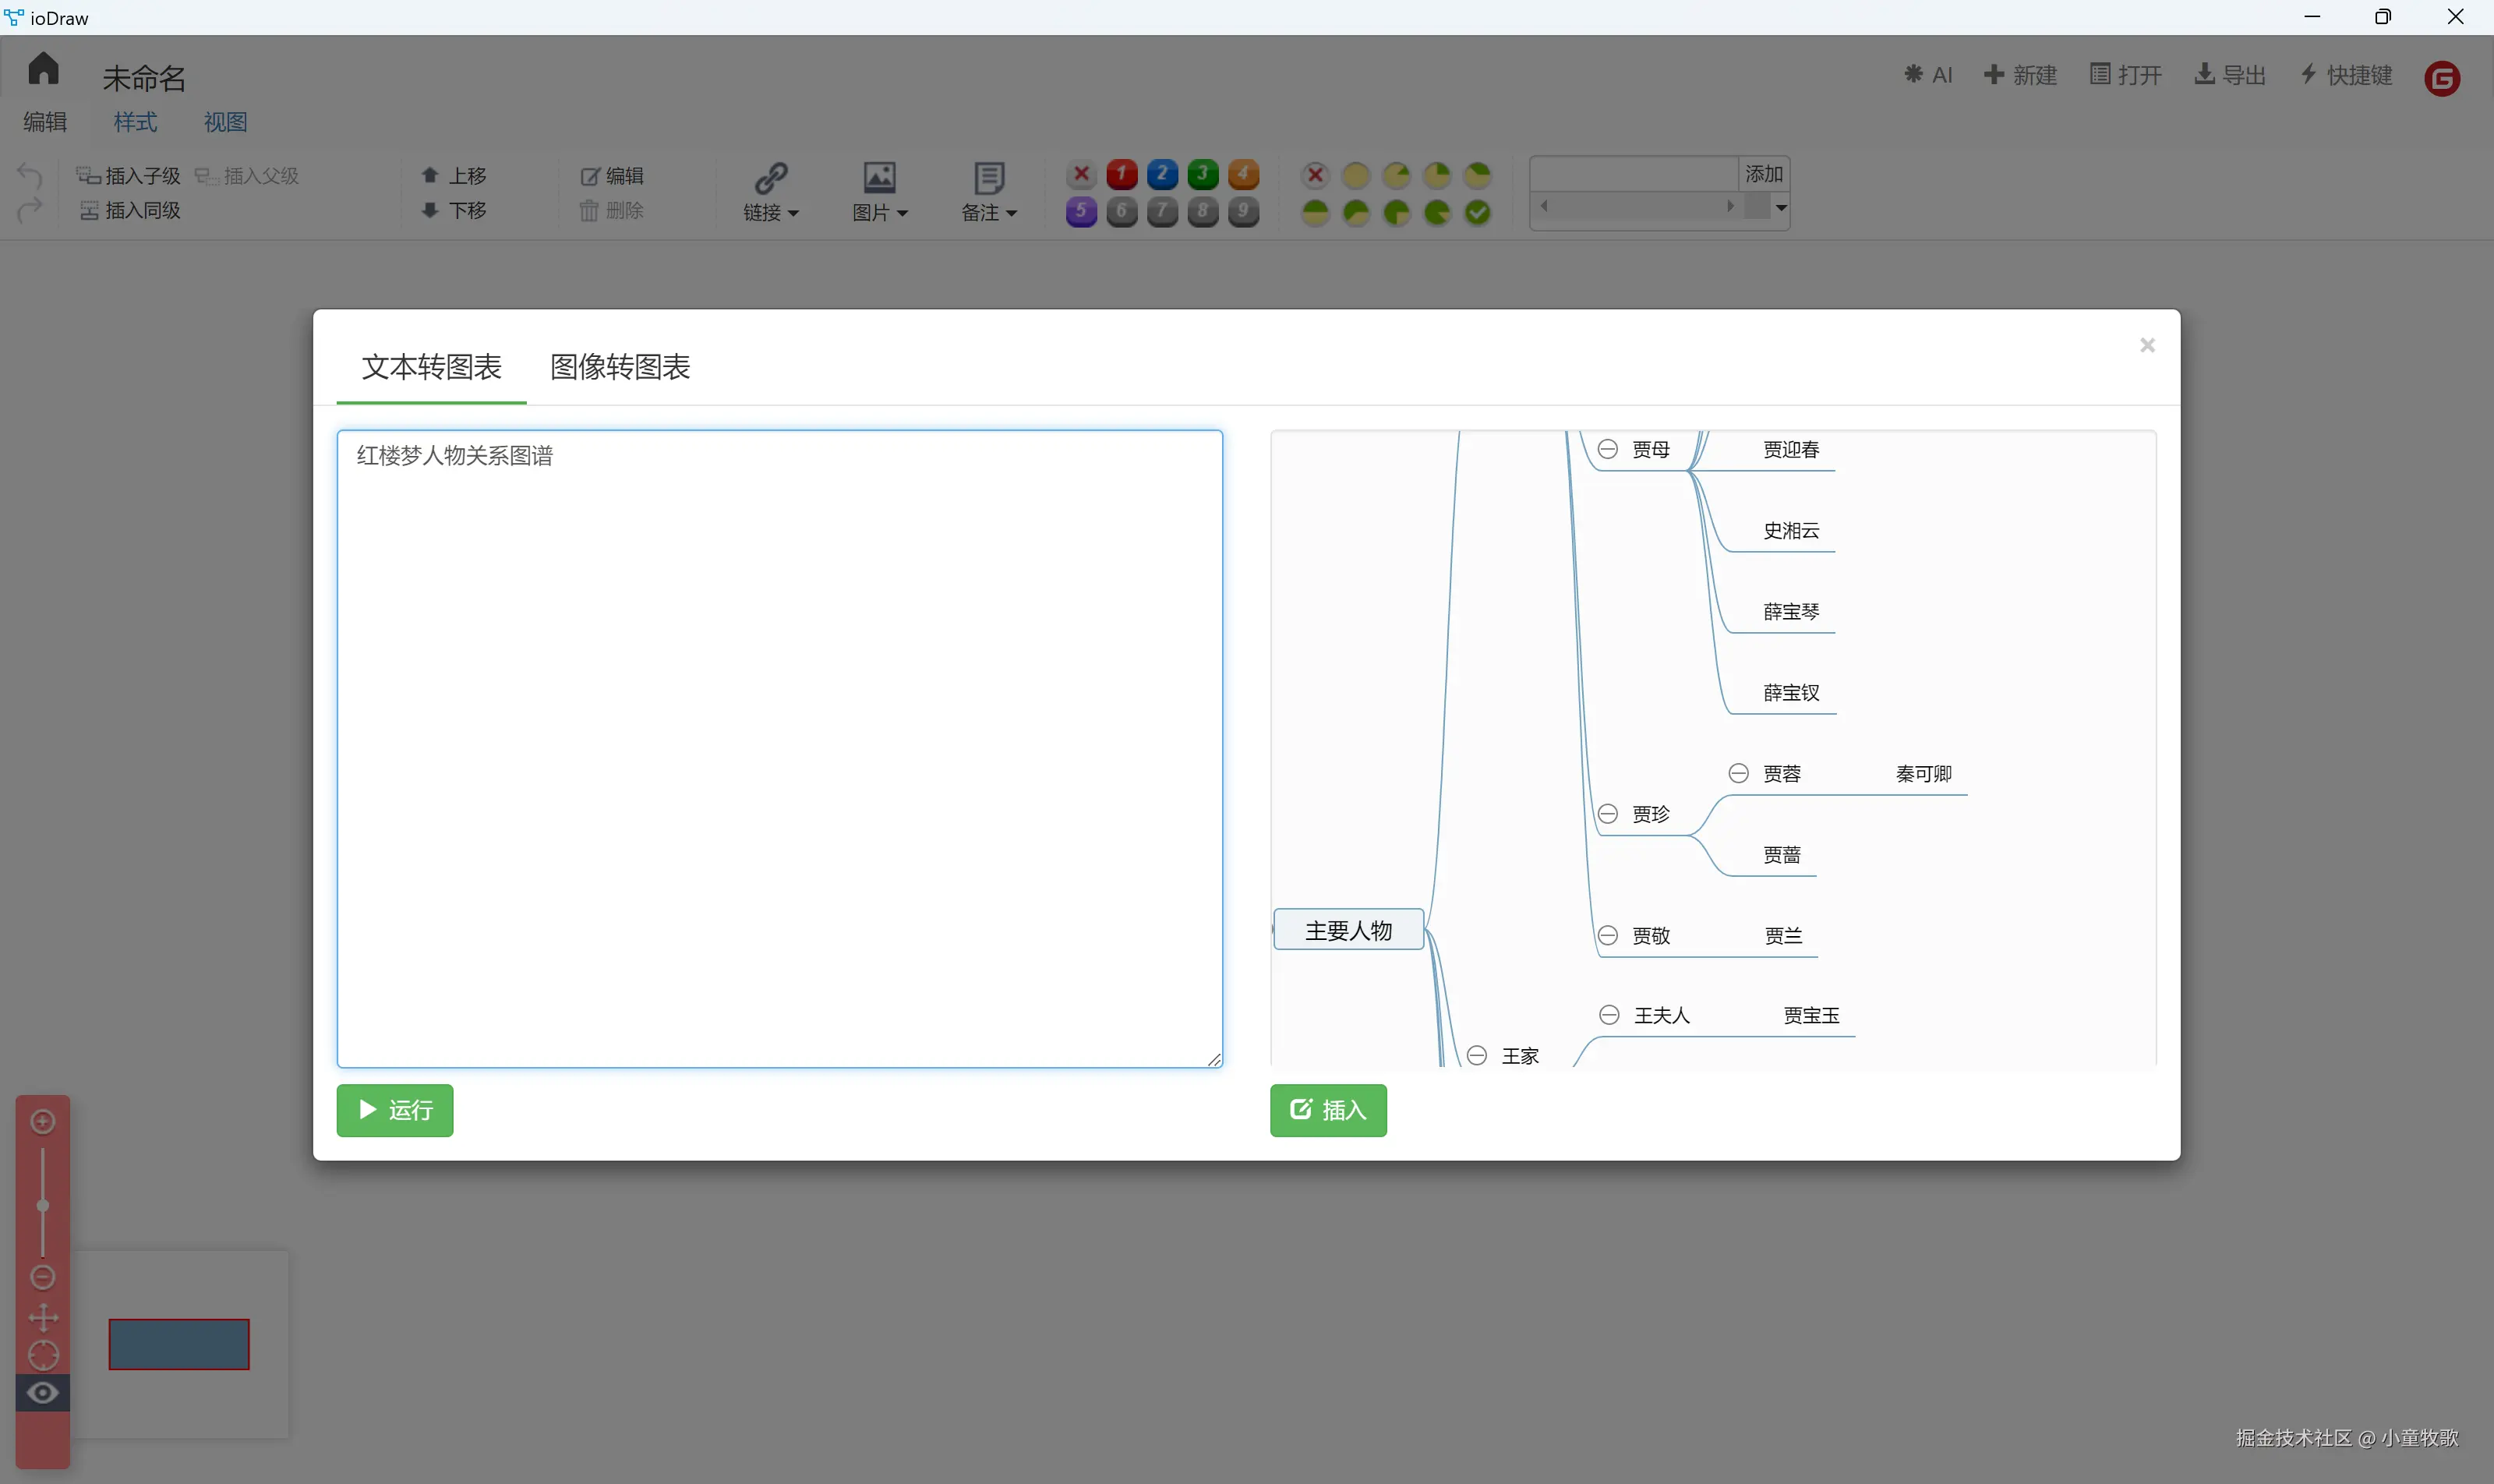Collapse the 贾珍 branch toggle

click(1608, 814)
